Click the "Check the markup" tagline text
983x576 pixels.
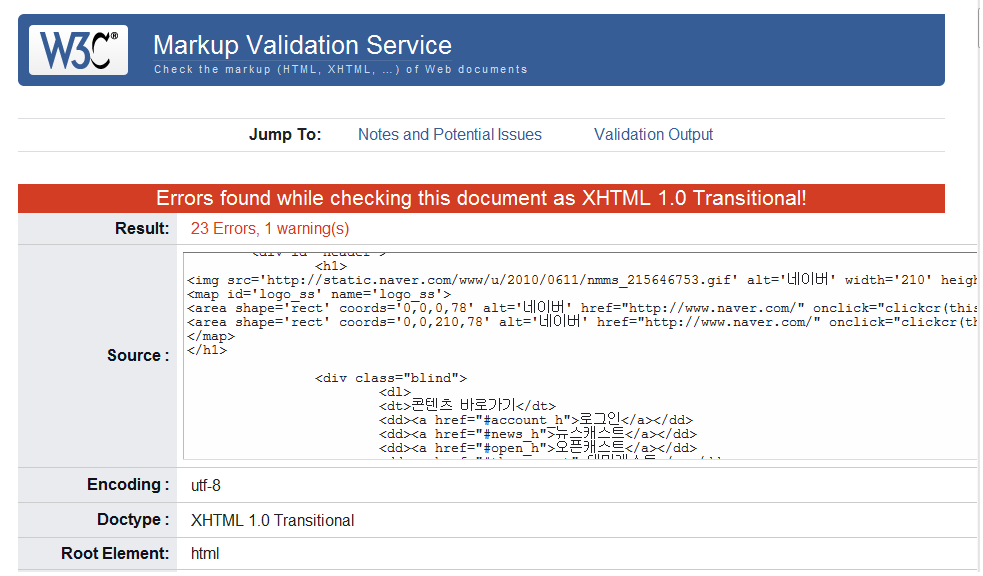tap(340, 70)
